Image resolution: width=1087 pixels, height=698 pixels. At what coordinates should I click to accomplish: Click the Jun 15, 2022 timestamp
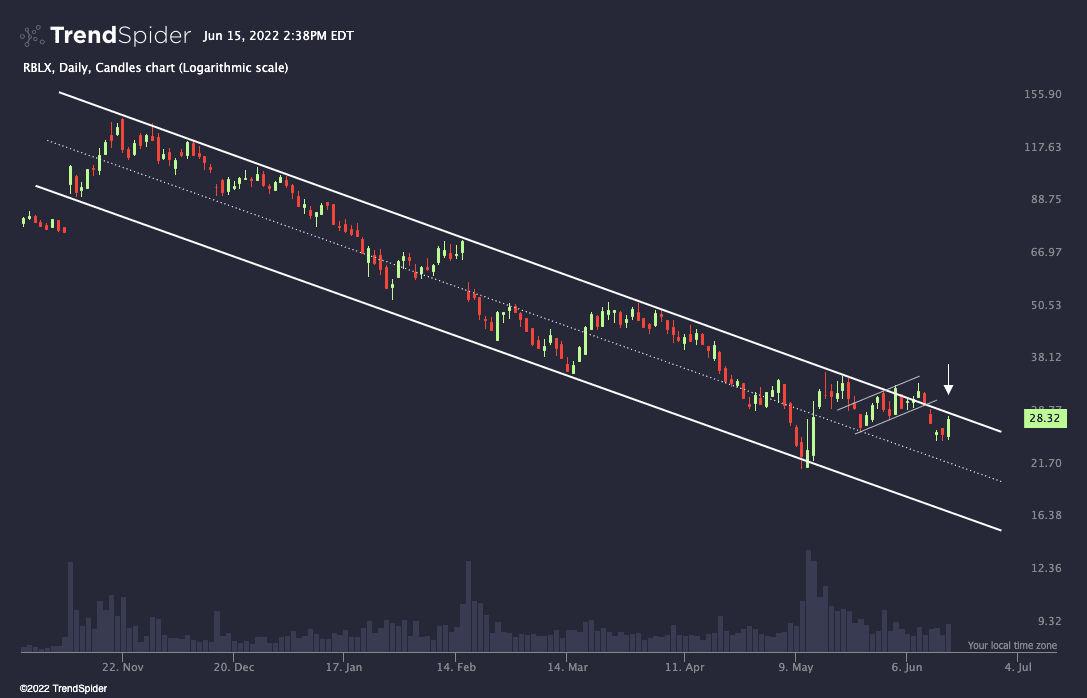[x=277, y=36]
